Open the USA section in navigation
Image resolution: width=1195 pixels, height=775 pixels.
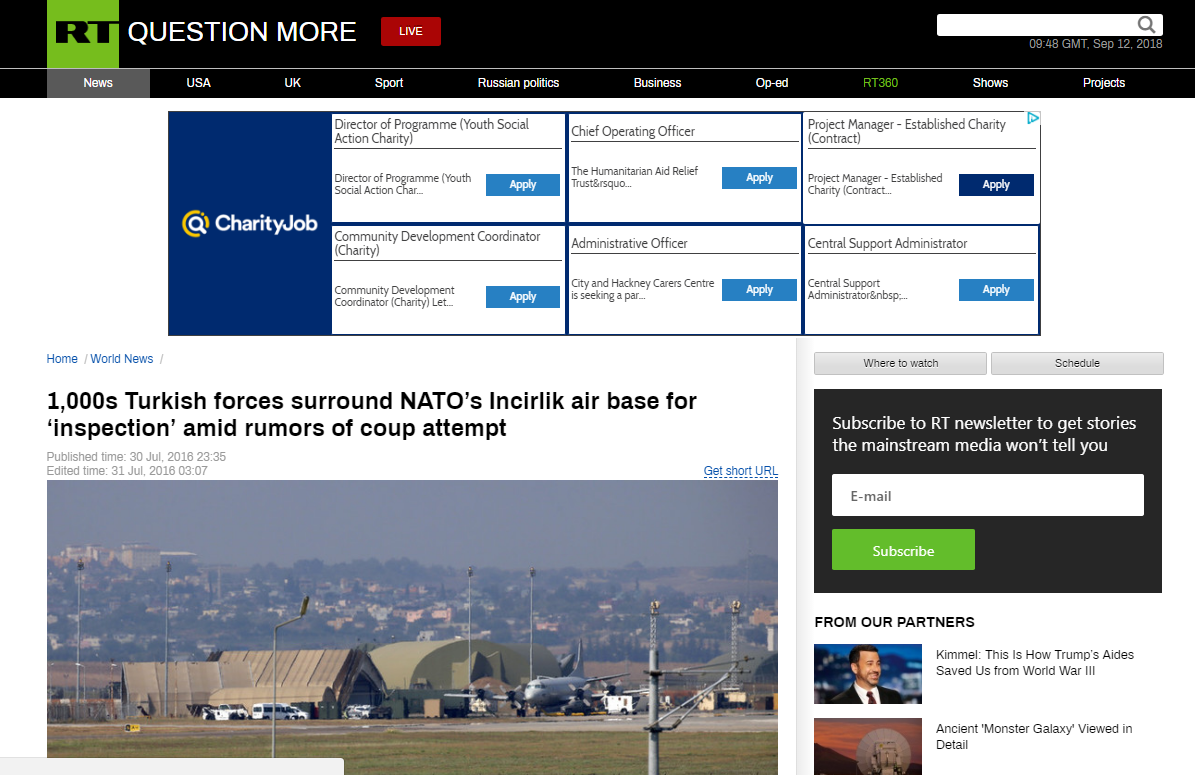199,83
